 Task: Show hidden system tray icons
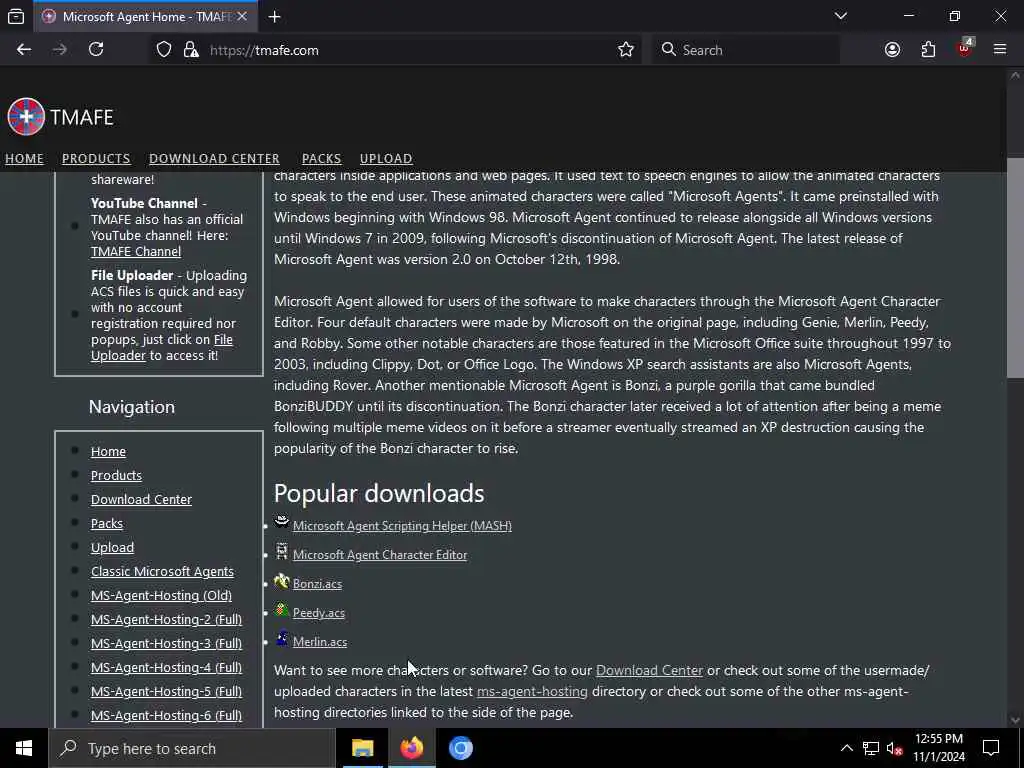pyautogui.click(x=846, y=748)
